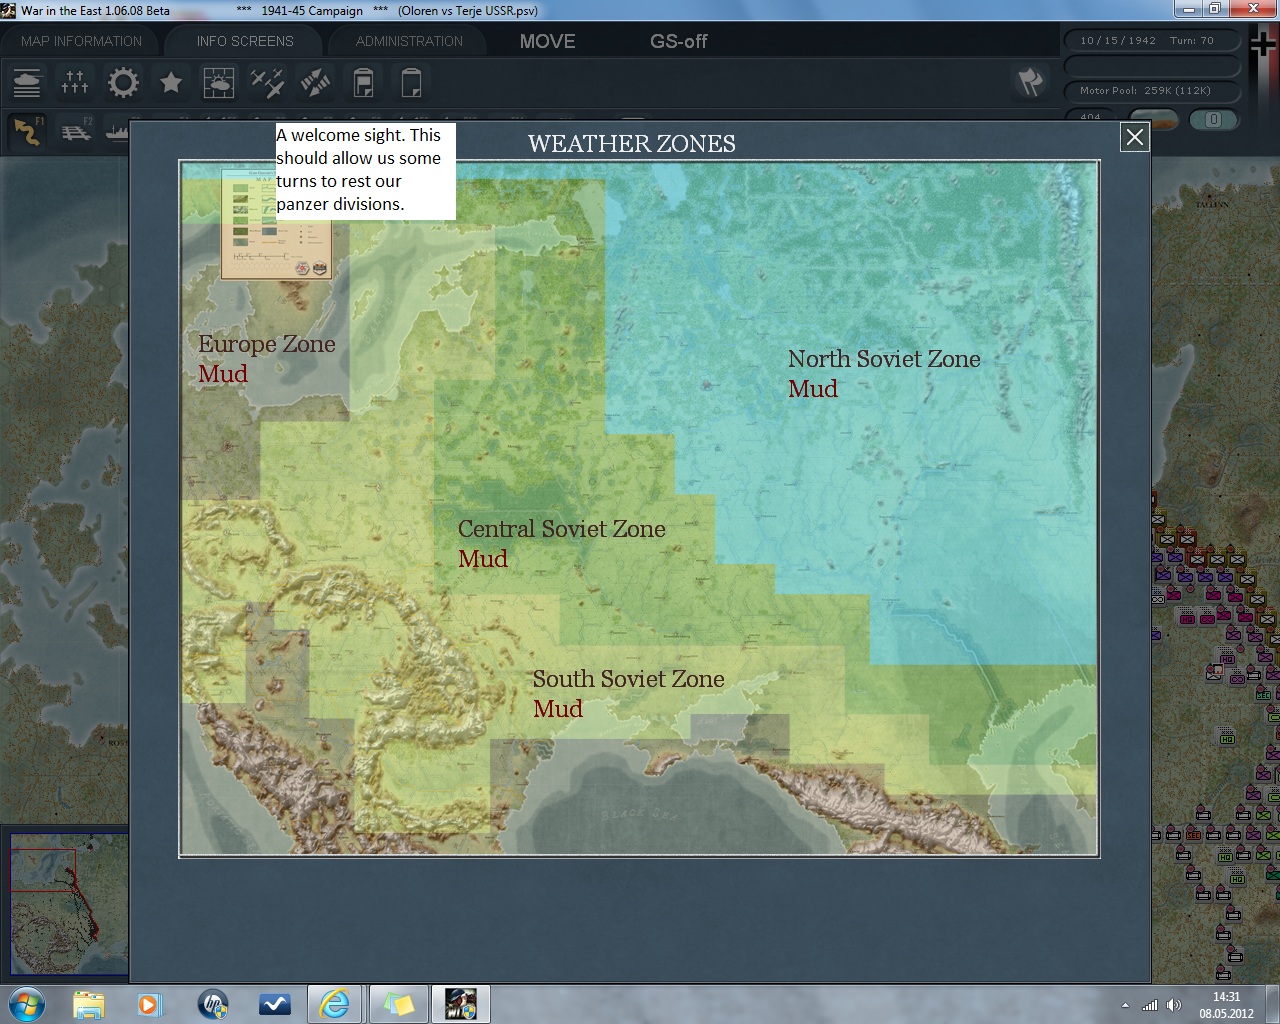Select the naval transport ship mode icon
The image size is (1280, 1024).
point(119,131)
